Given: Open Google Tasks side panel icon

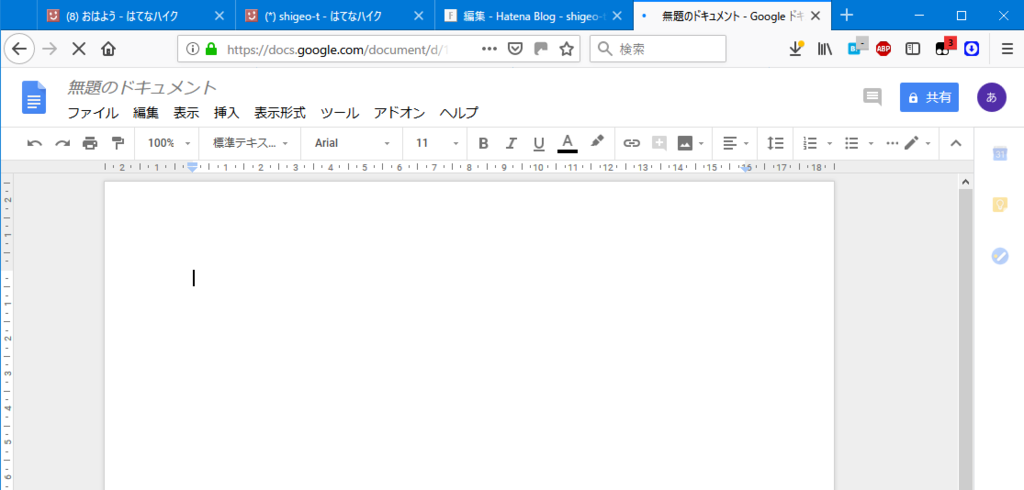Looking at the screenshot, I should click(1000, 255).
